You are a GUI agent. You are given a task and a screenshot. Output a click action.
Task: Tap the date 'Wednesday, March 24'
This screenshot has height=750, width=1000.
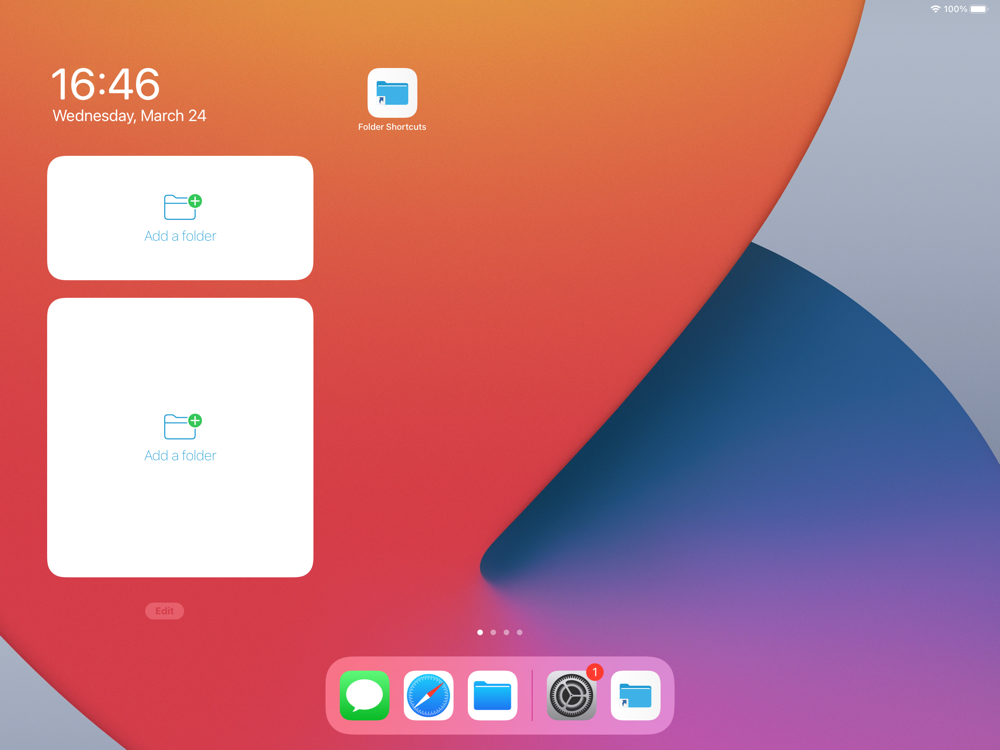click(x=129, y=116)
